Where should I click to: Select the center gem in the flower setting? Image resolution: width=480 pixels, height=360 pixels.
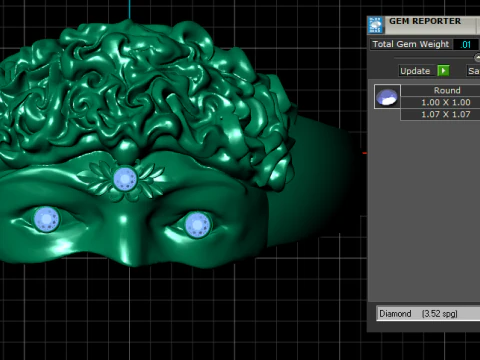(125, 179)
